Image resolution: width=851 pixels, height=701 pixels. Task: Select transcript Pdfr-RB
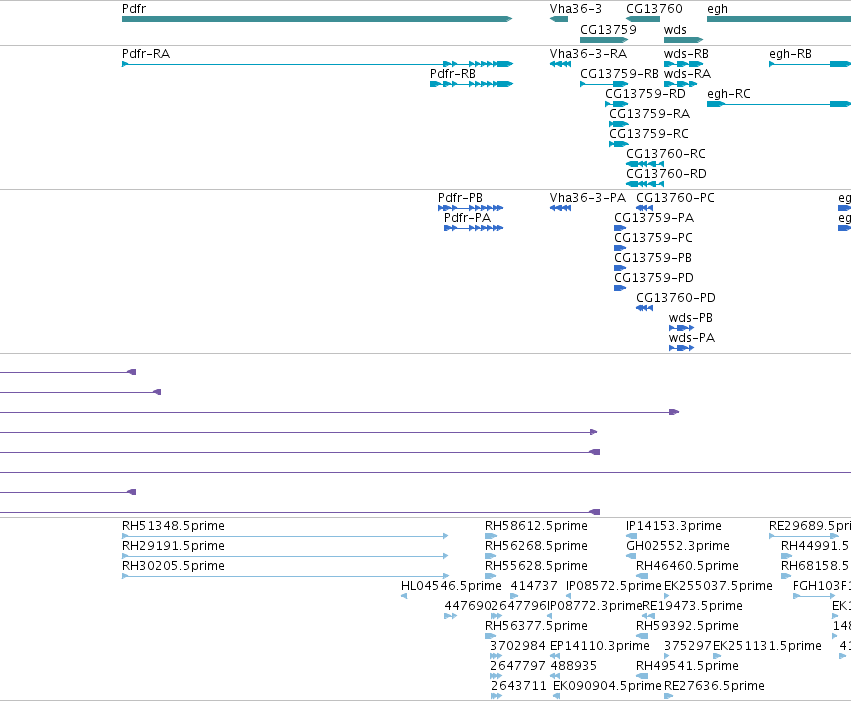pos(471,84)
